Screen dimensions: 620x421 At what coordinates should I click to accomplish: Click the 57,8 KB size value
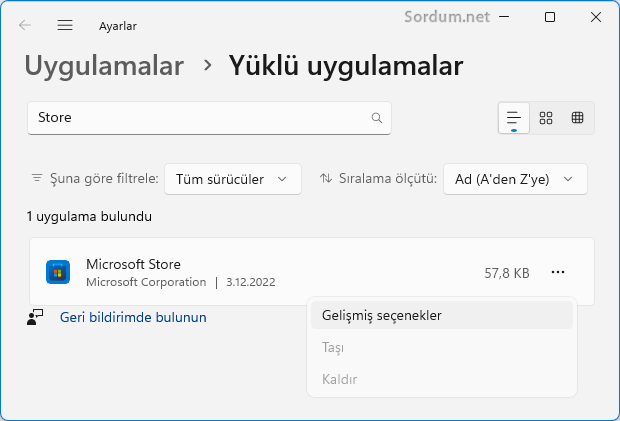507,273
